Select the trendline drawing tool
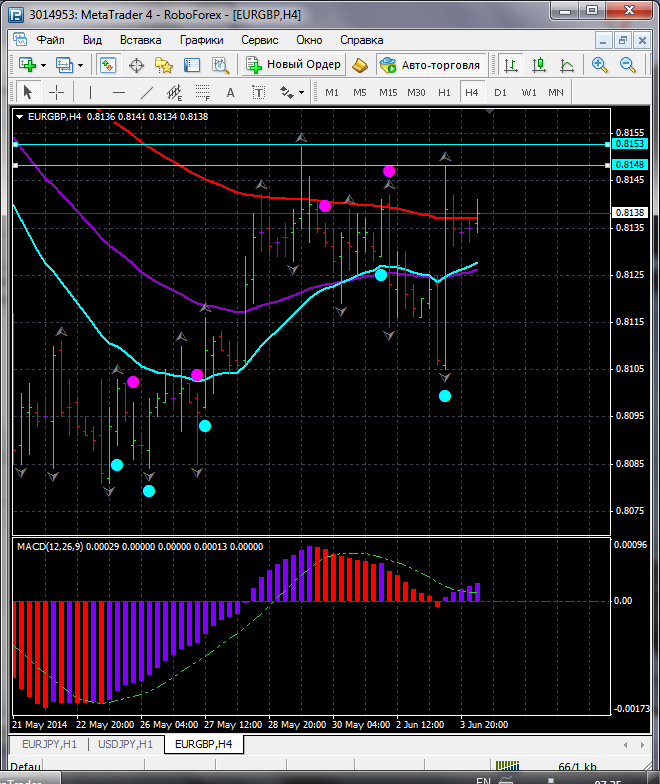 point(147,92)
